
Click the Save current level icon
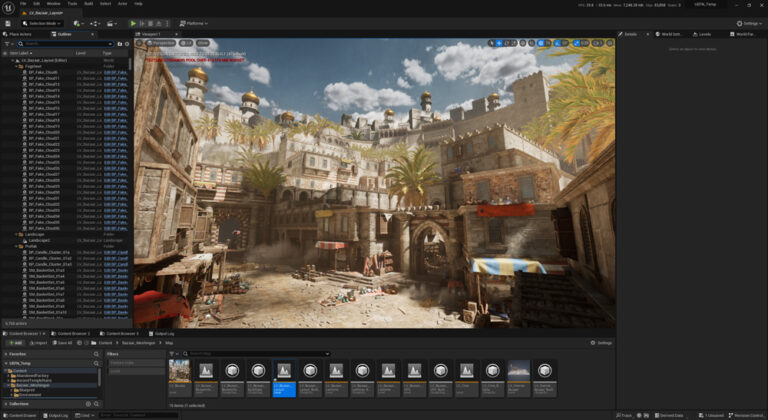[8, 23]
